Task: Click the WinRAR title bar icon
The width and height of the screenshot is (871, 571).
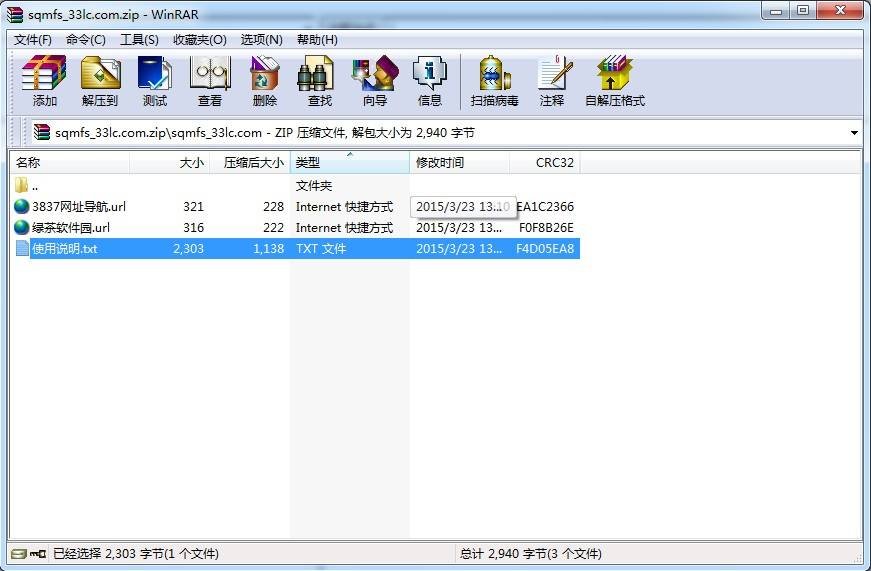Action: pyautogui.click(x=15, y=14)
